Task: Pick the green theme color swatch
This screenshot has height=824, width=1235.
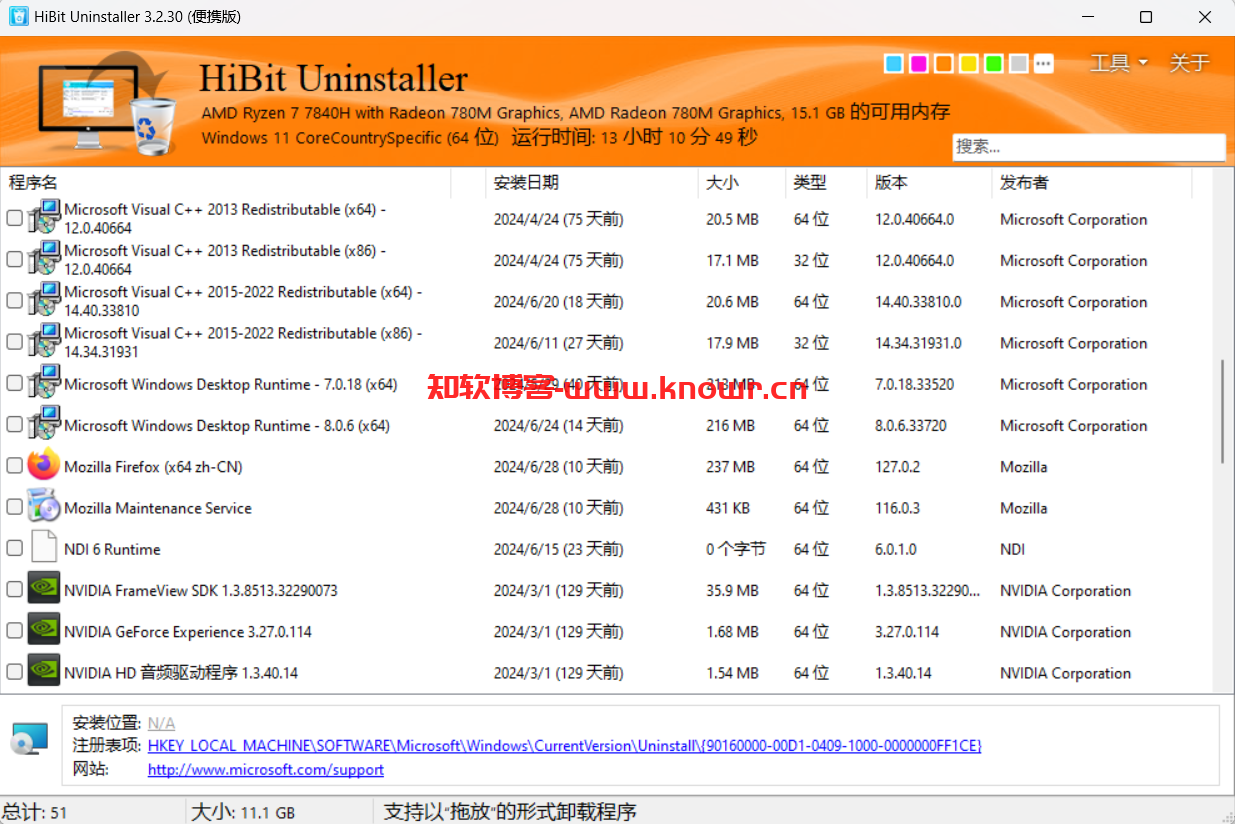Action: coord(993,64)
